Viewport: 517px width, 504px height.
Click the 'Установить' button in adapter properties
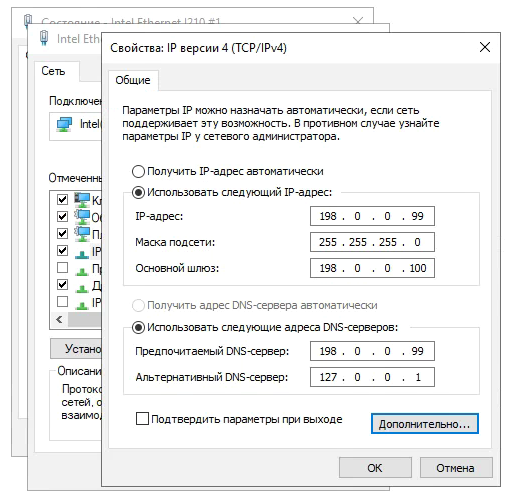76,349
